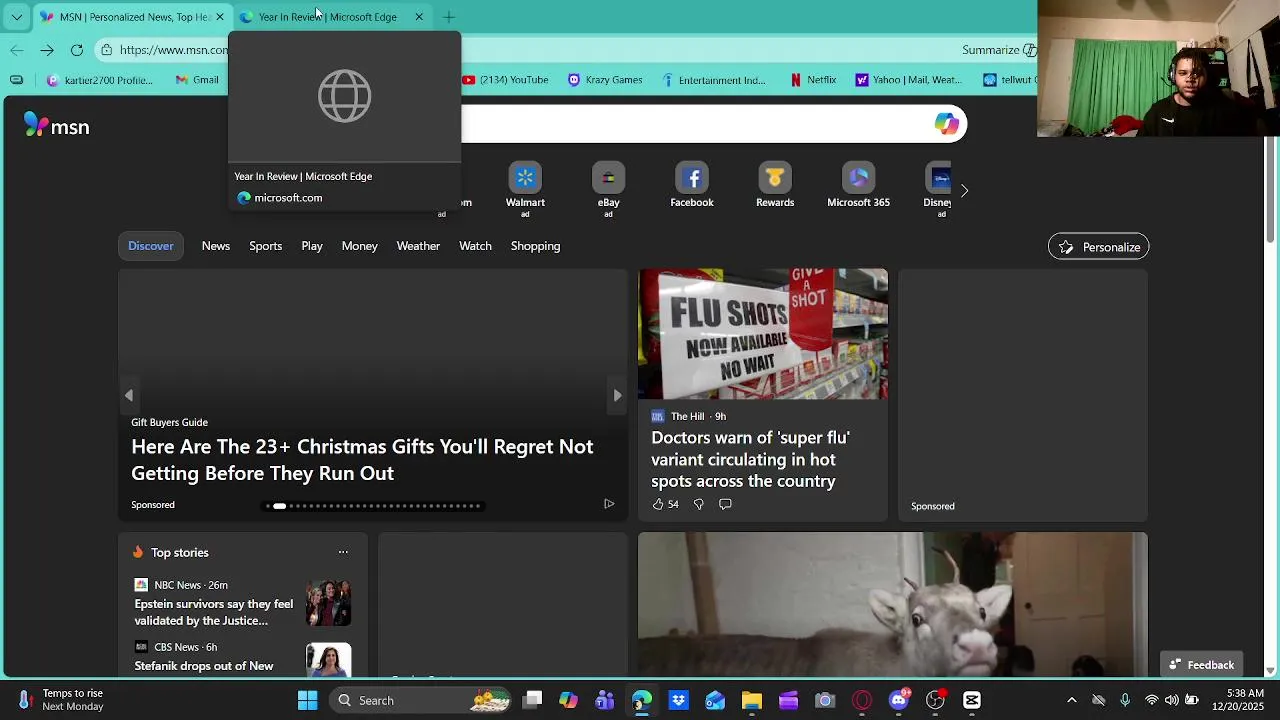Go to next carousel slide arrow
The image size is (1280, 720).
tap(617, 395)
